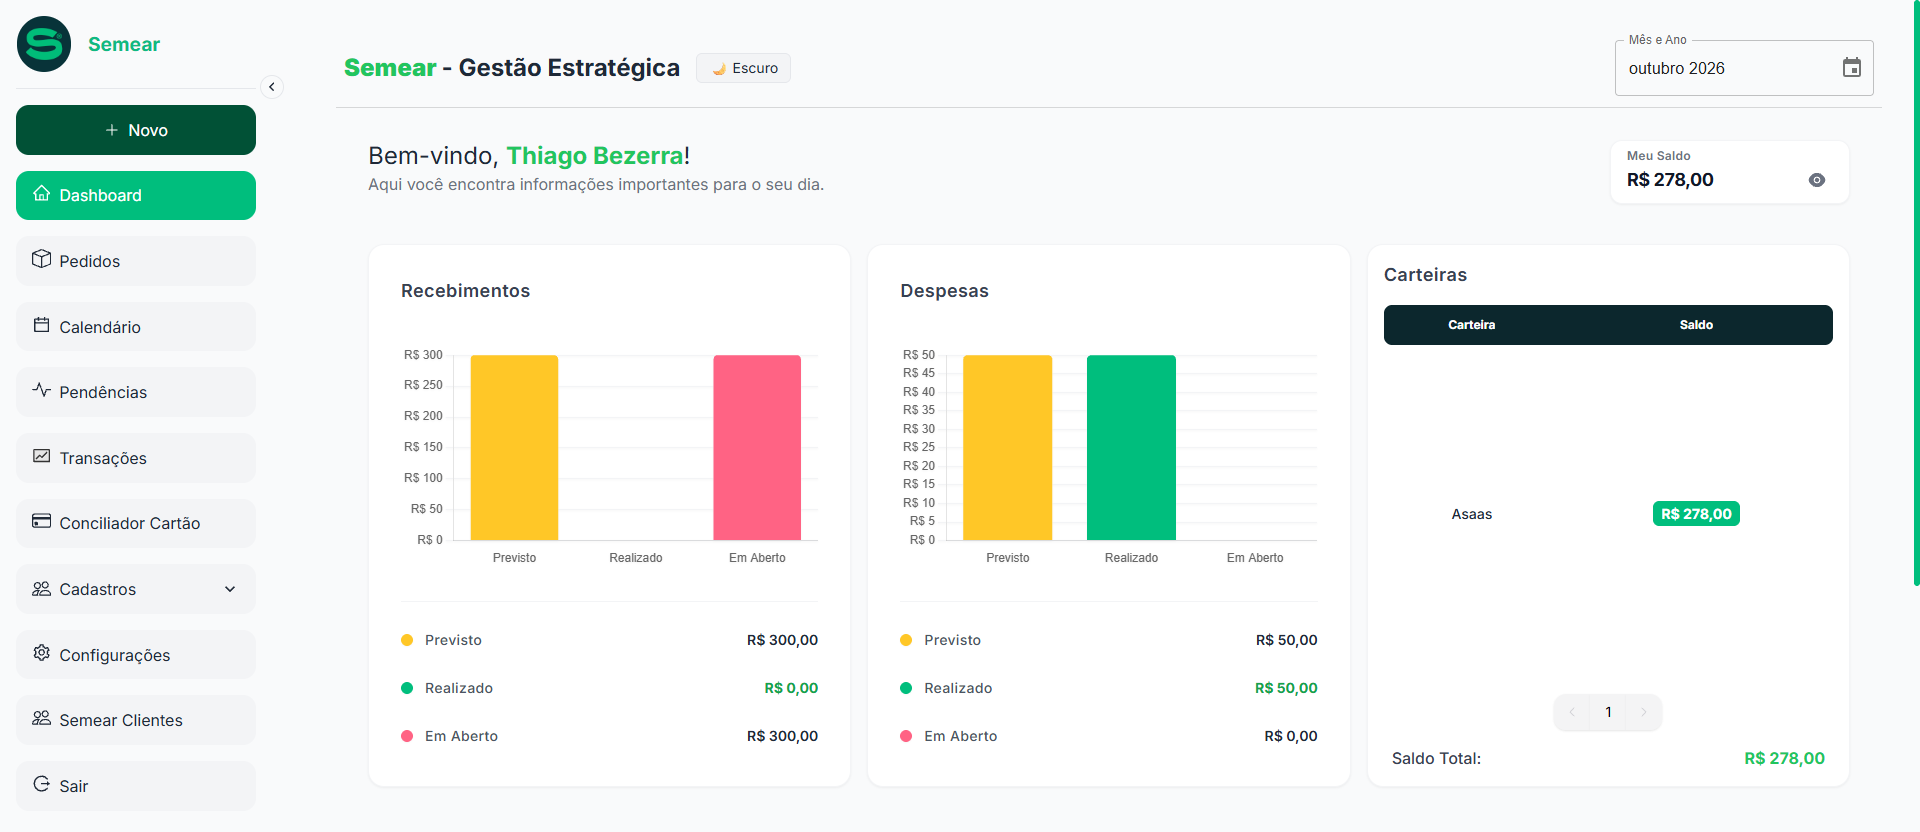The image size is (1920, 832).
Task: Click the Configurações gear icon
Action: tap(41, 653)
